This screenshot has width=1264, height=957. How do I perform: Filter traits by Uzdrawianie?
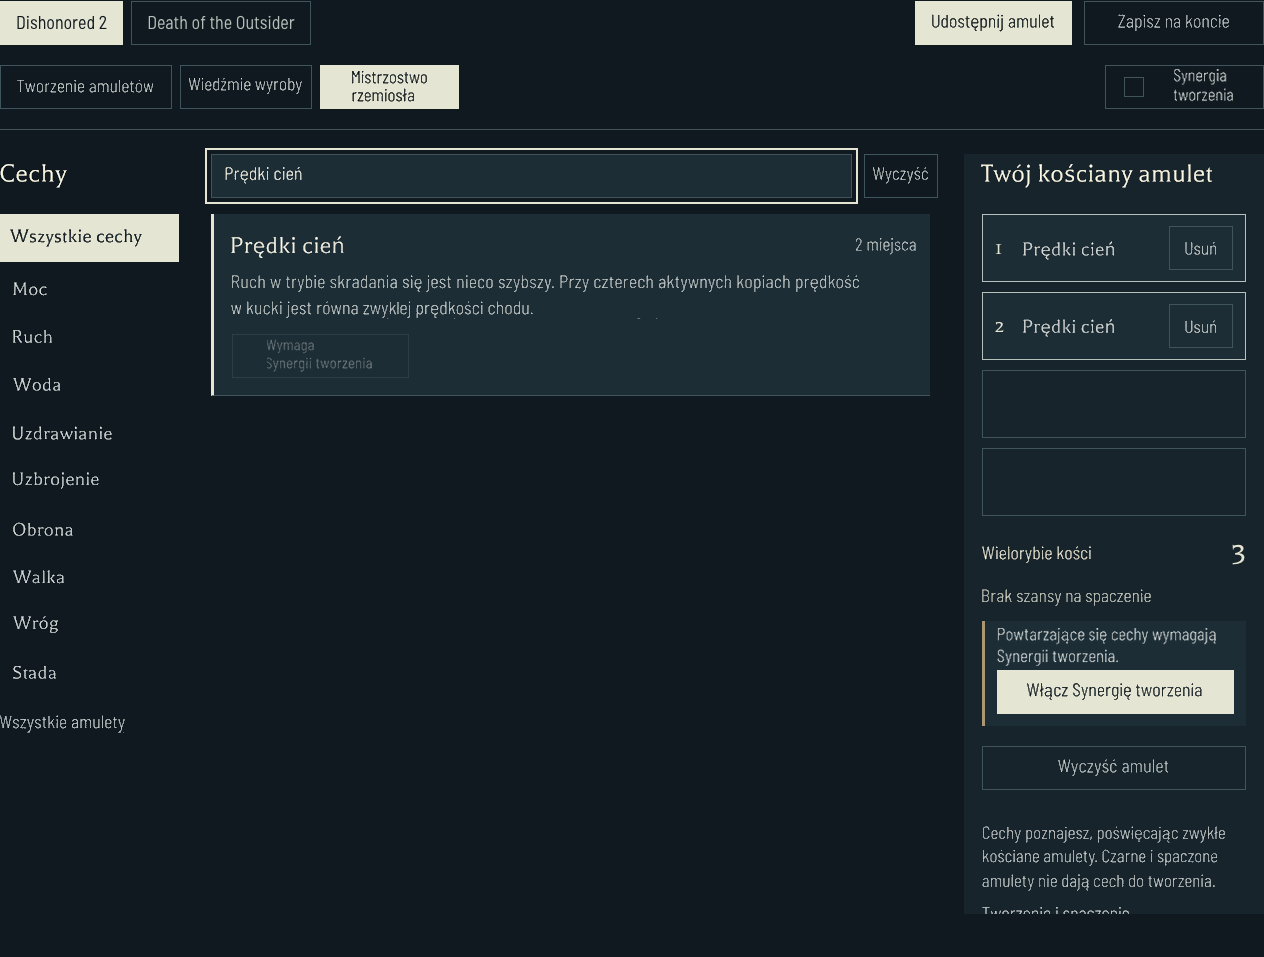point(62,433)
